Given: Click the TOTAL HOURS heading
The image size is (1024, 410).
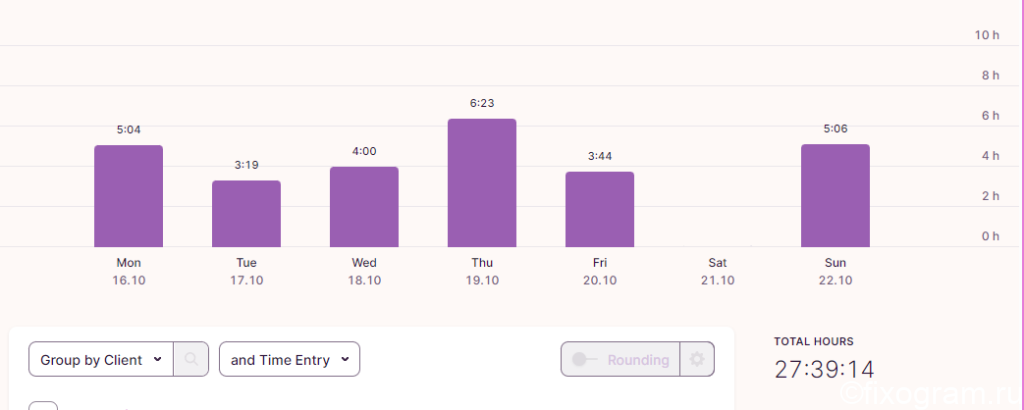Looking at the screenshot, I should click(x=814, y=341).
